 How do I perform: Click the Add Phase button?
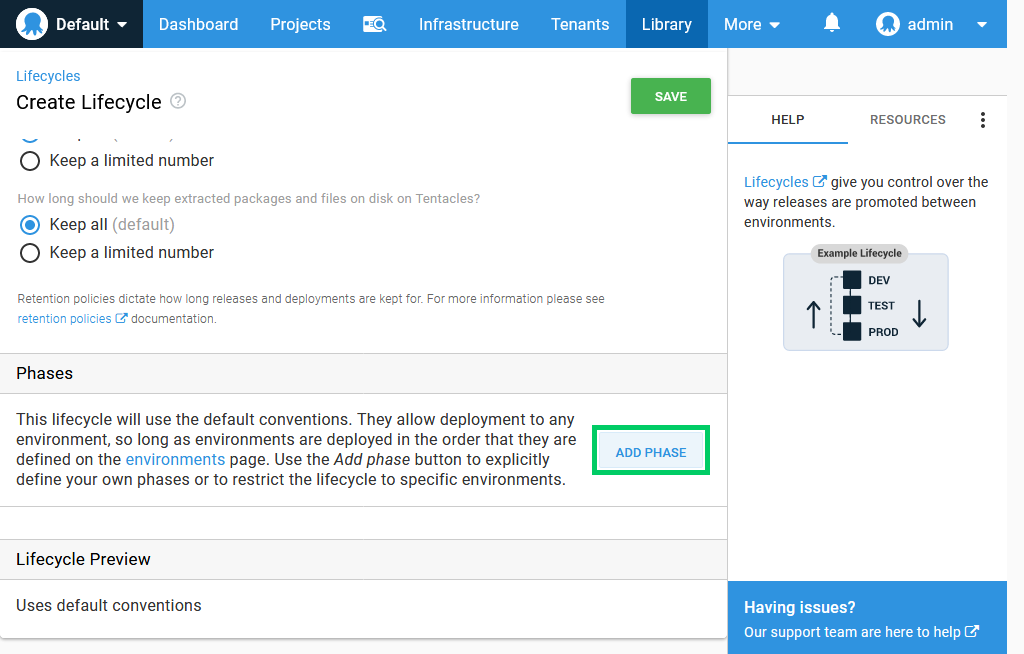point(650,452)
